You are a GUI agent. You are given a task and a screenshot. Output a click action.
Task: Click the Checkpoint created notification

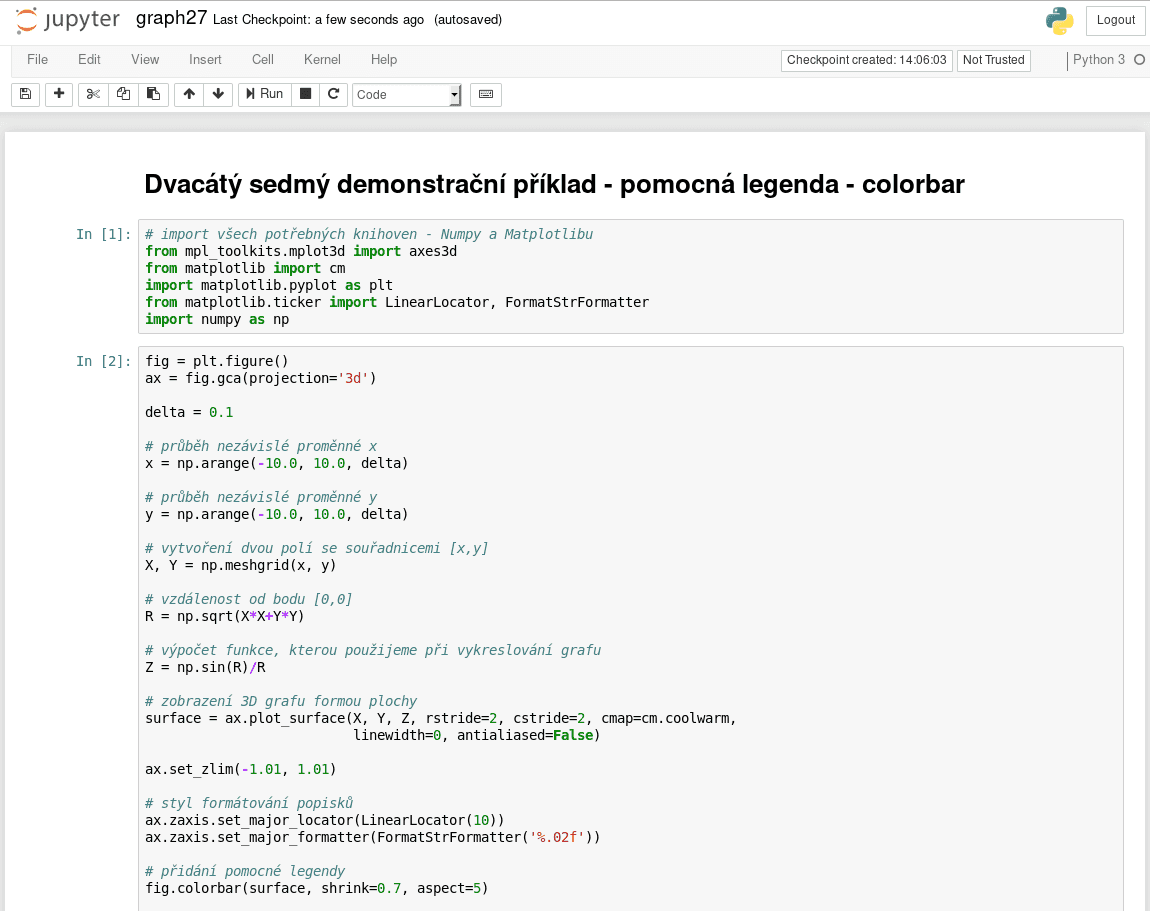tap(867, 60)
